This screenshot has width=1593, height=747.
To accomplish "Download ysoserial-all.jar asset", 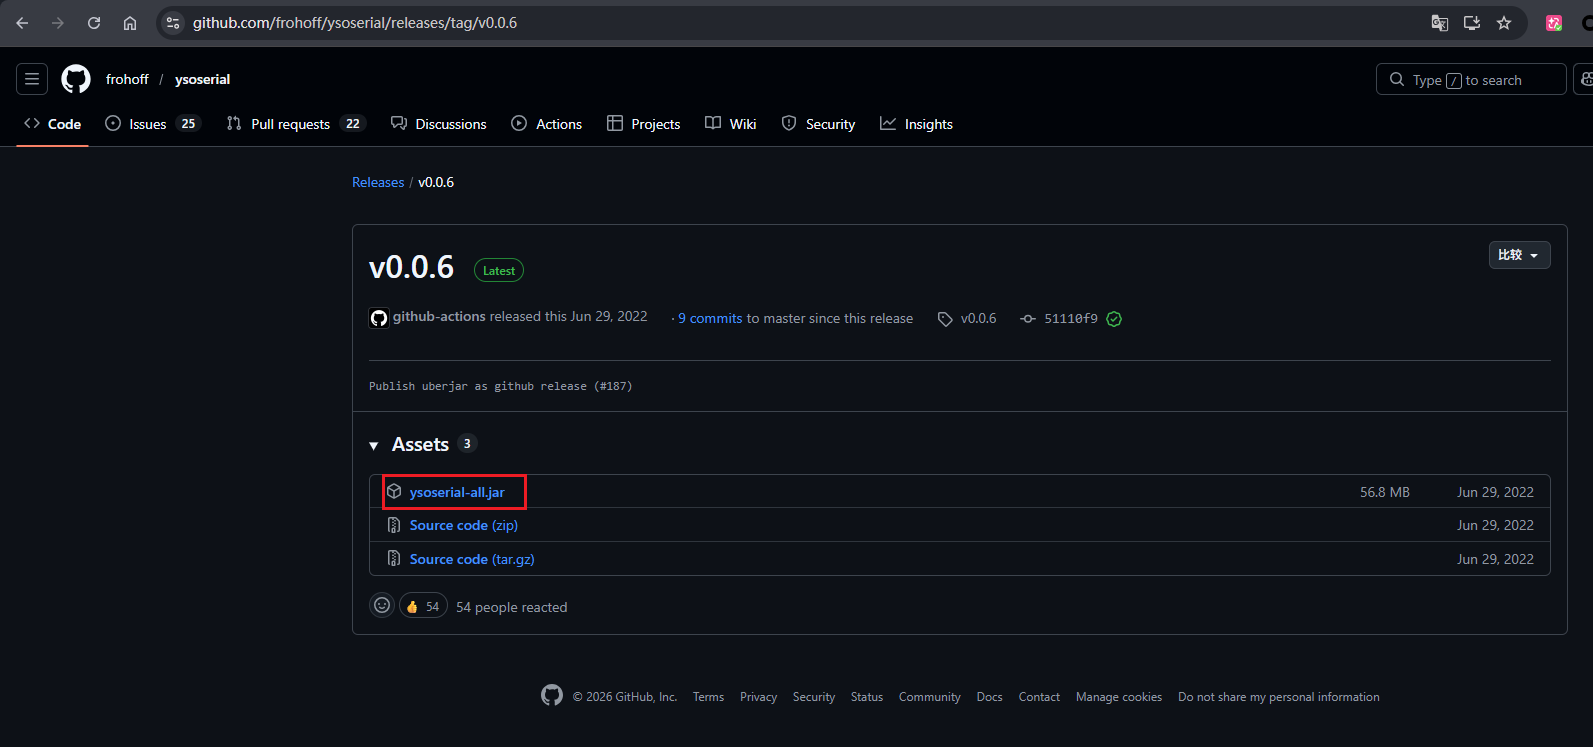I will [x=457, y=492].
